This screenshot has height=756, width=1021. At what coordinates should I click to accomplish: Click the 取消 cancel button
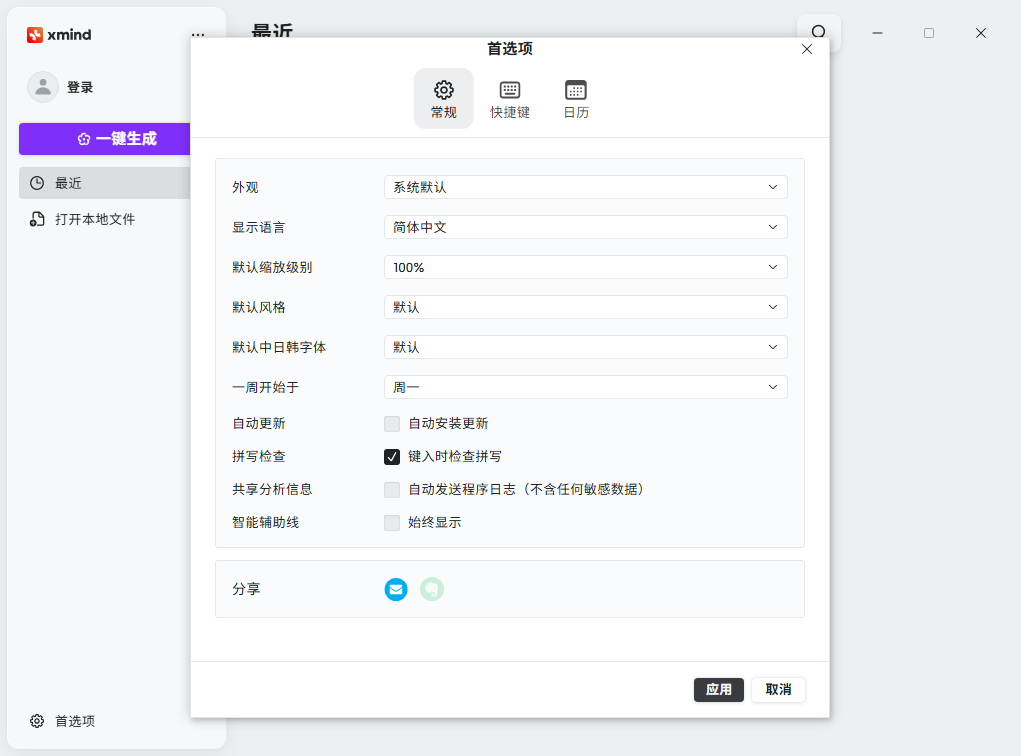(778, 690)
